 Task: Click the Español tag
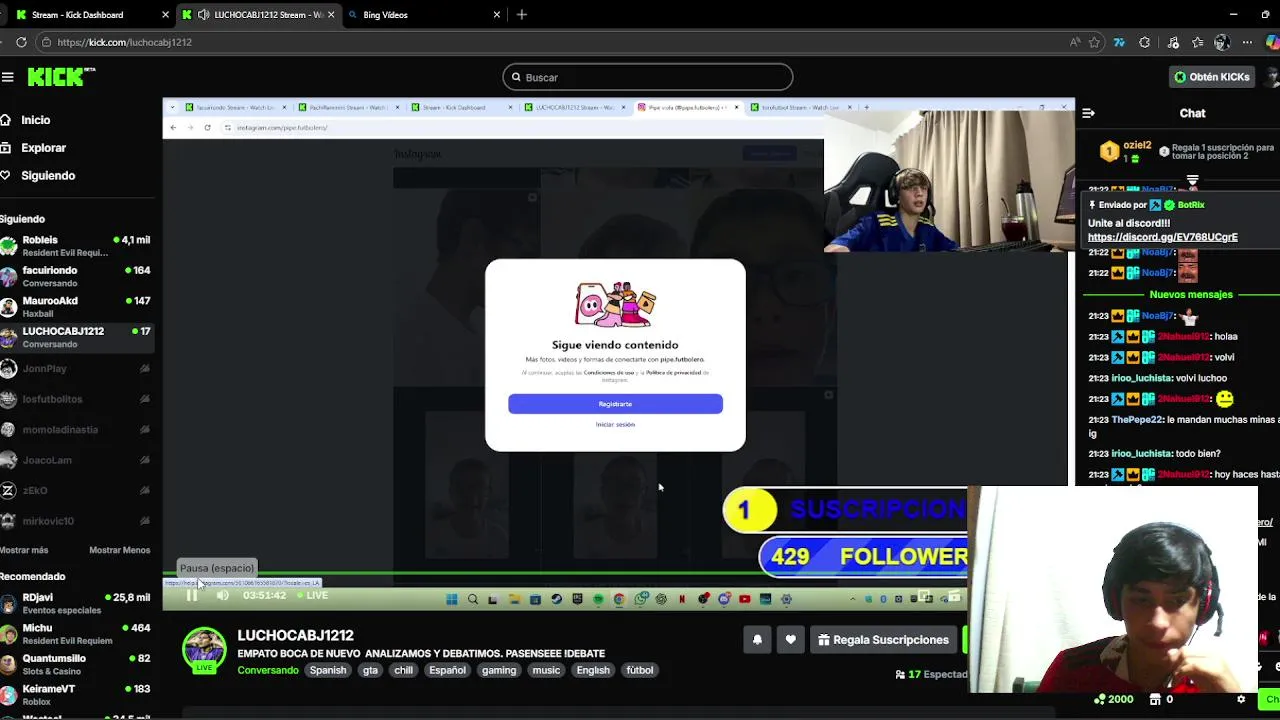pyautogui.click(x=447, y=670)
